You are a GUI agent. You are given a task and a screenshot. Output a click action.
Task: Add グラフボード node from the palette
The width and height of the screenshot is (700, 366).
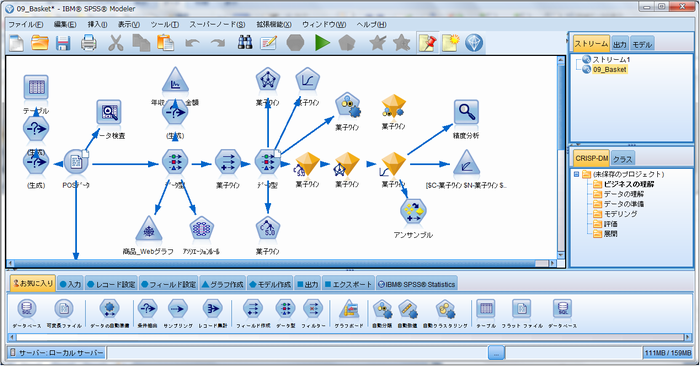click(x=349, y=308)
